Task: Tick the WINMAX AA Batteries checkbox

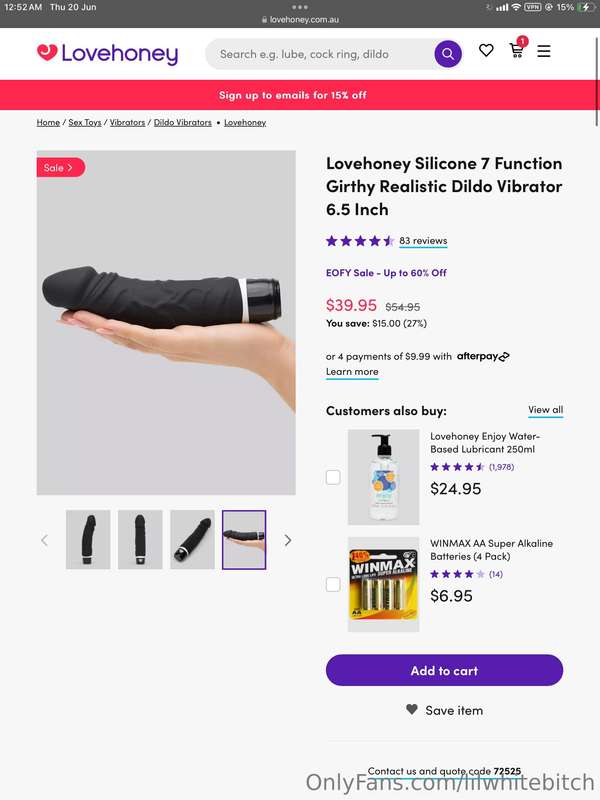Action: point(333,584)
